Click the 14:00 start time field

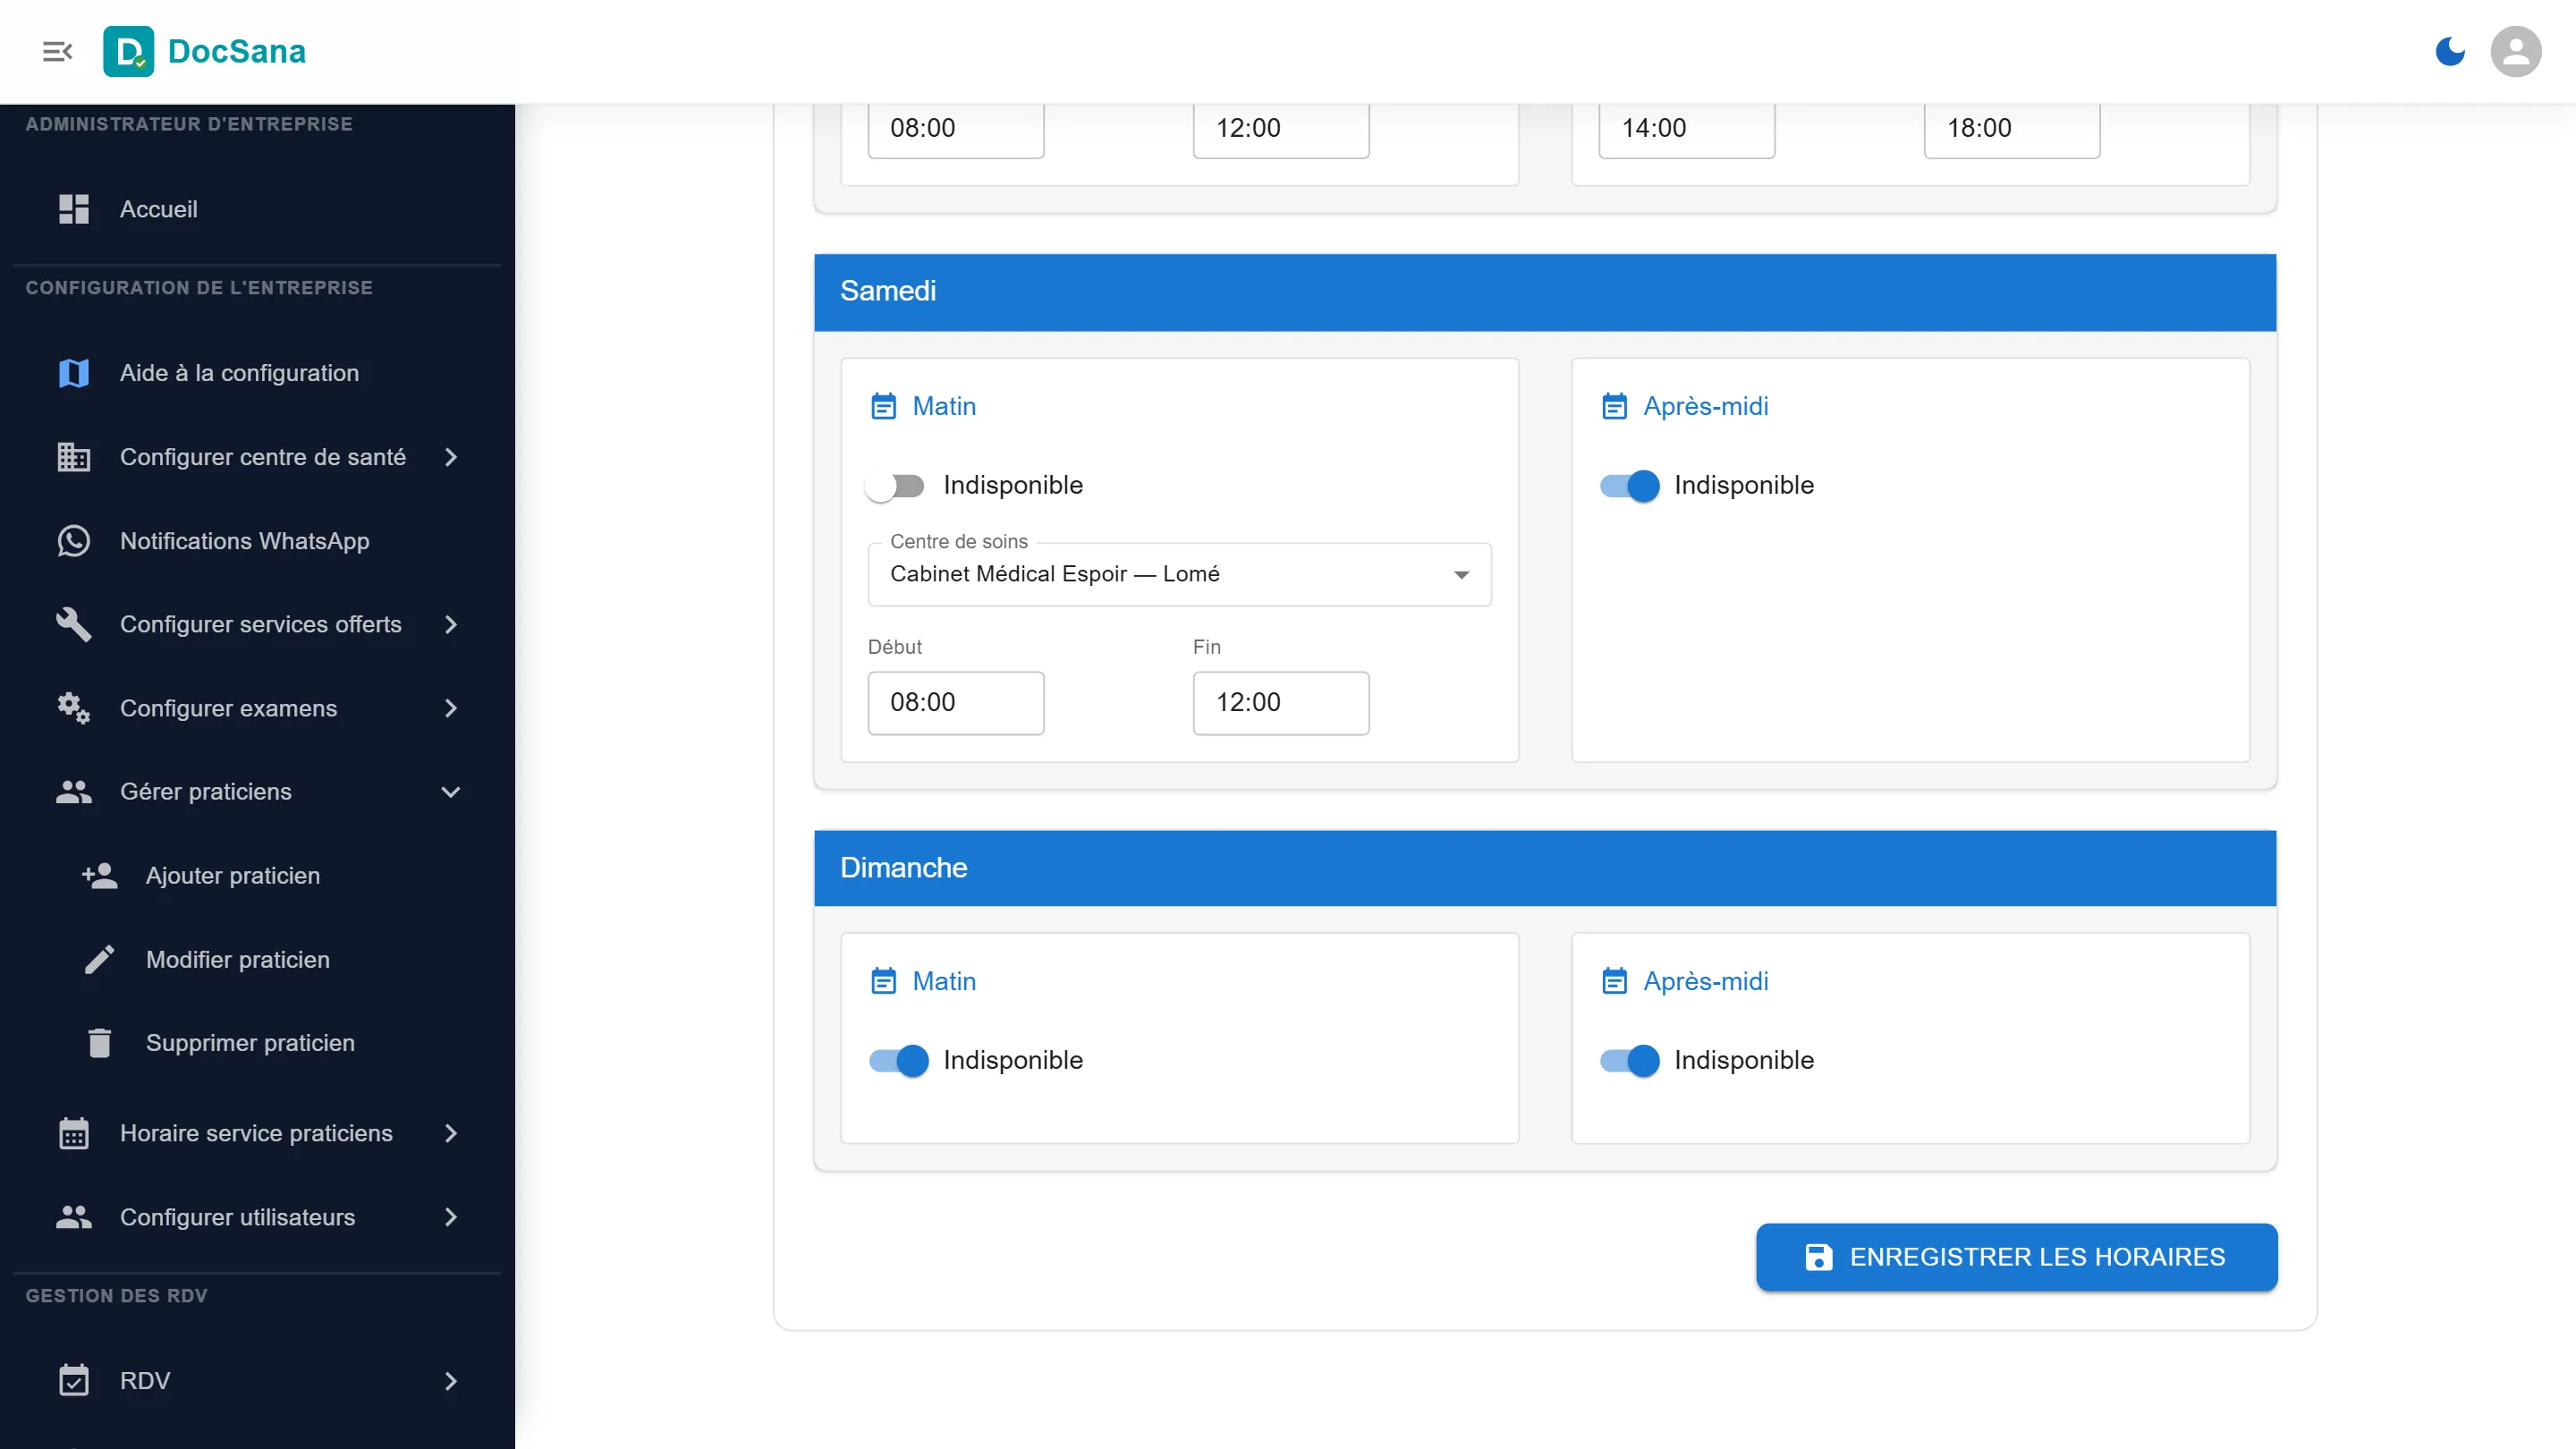(1686, 130)
